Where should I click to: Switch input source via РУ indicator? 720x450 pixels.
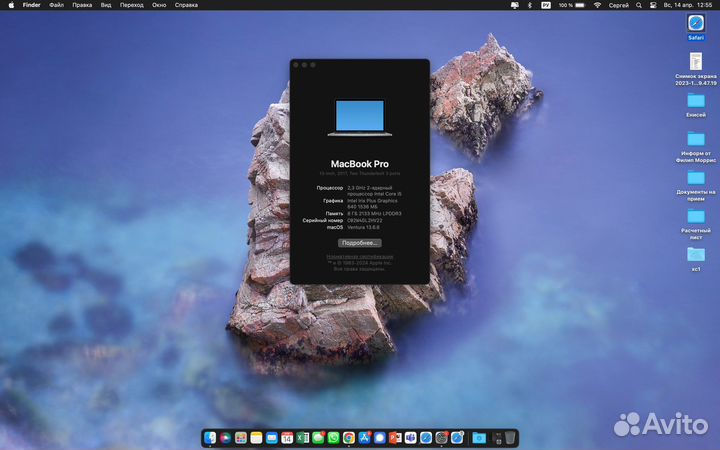pyautogui.click(x=546, y=5)
